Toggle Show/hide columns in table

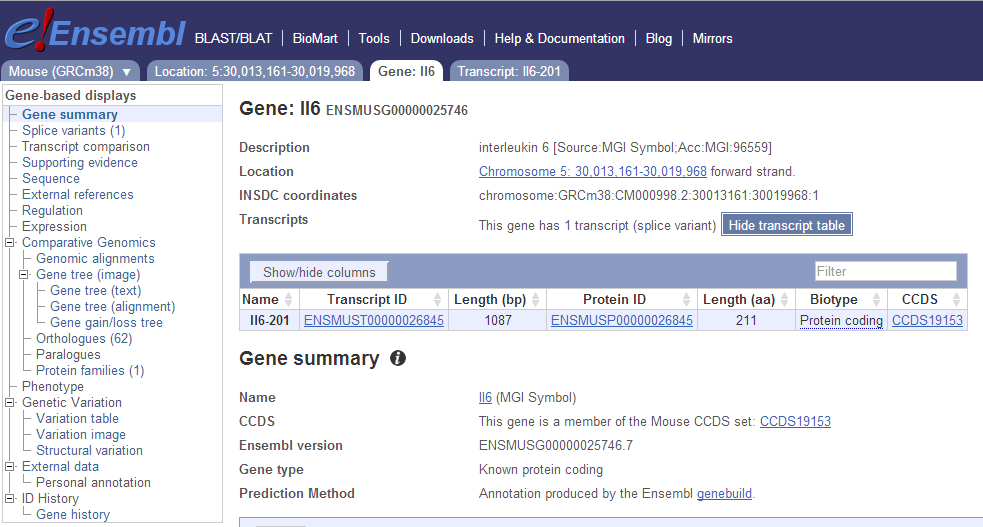tap(319, 272)
